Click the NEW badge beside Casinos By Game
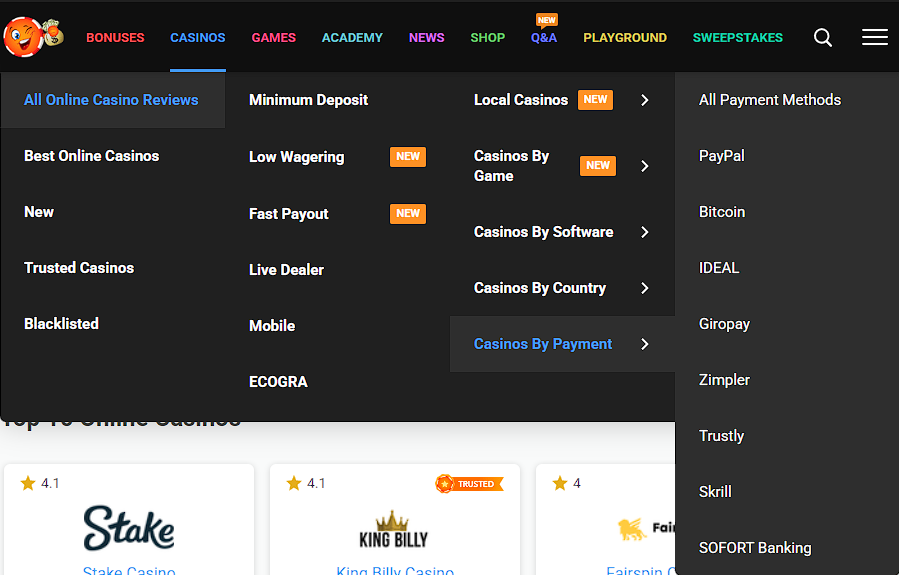899x575 pixels. pos(597,166)
